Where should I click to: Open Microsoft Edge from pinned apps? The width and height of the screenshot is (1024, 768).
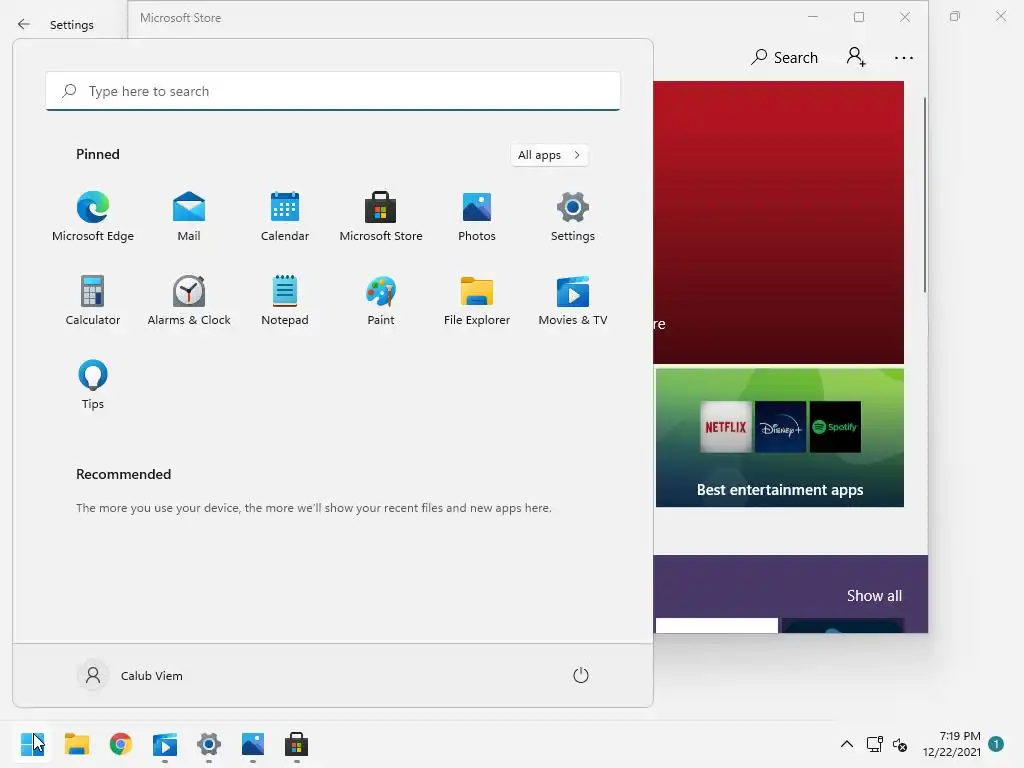click(x=93, y=216)
